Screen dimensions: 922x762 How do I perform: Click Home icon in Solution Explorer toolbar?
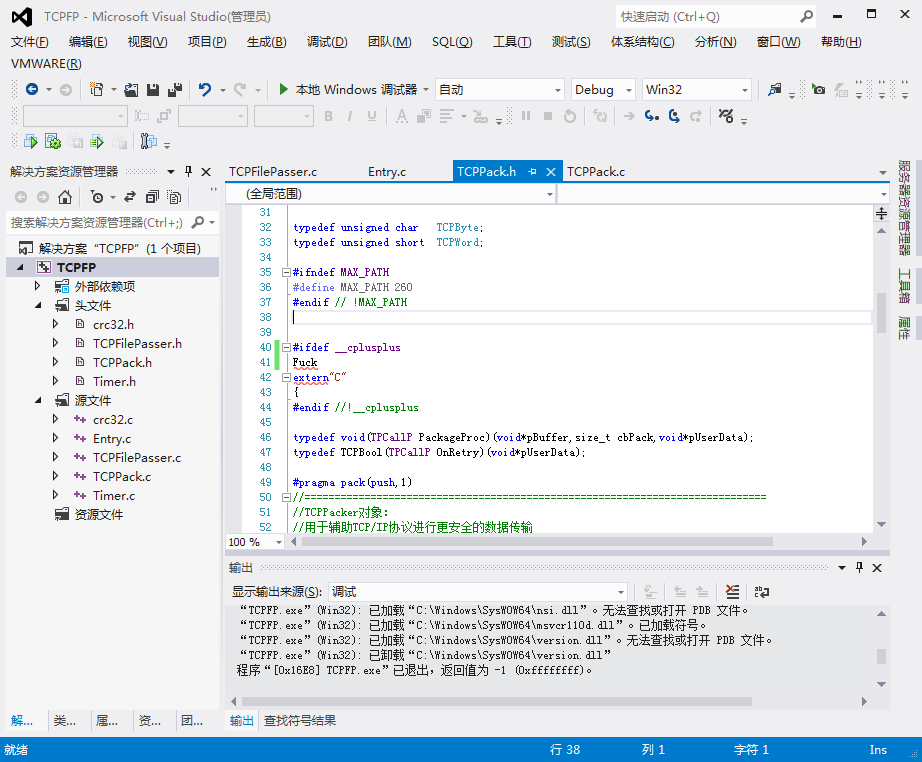(x=65, y=197)
